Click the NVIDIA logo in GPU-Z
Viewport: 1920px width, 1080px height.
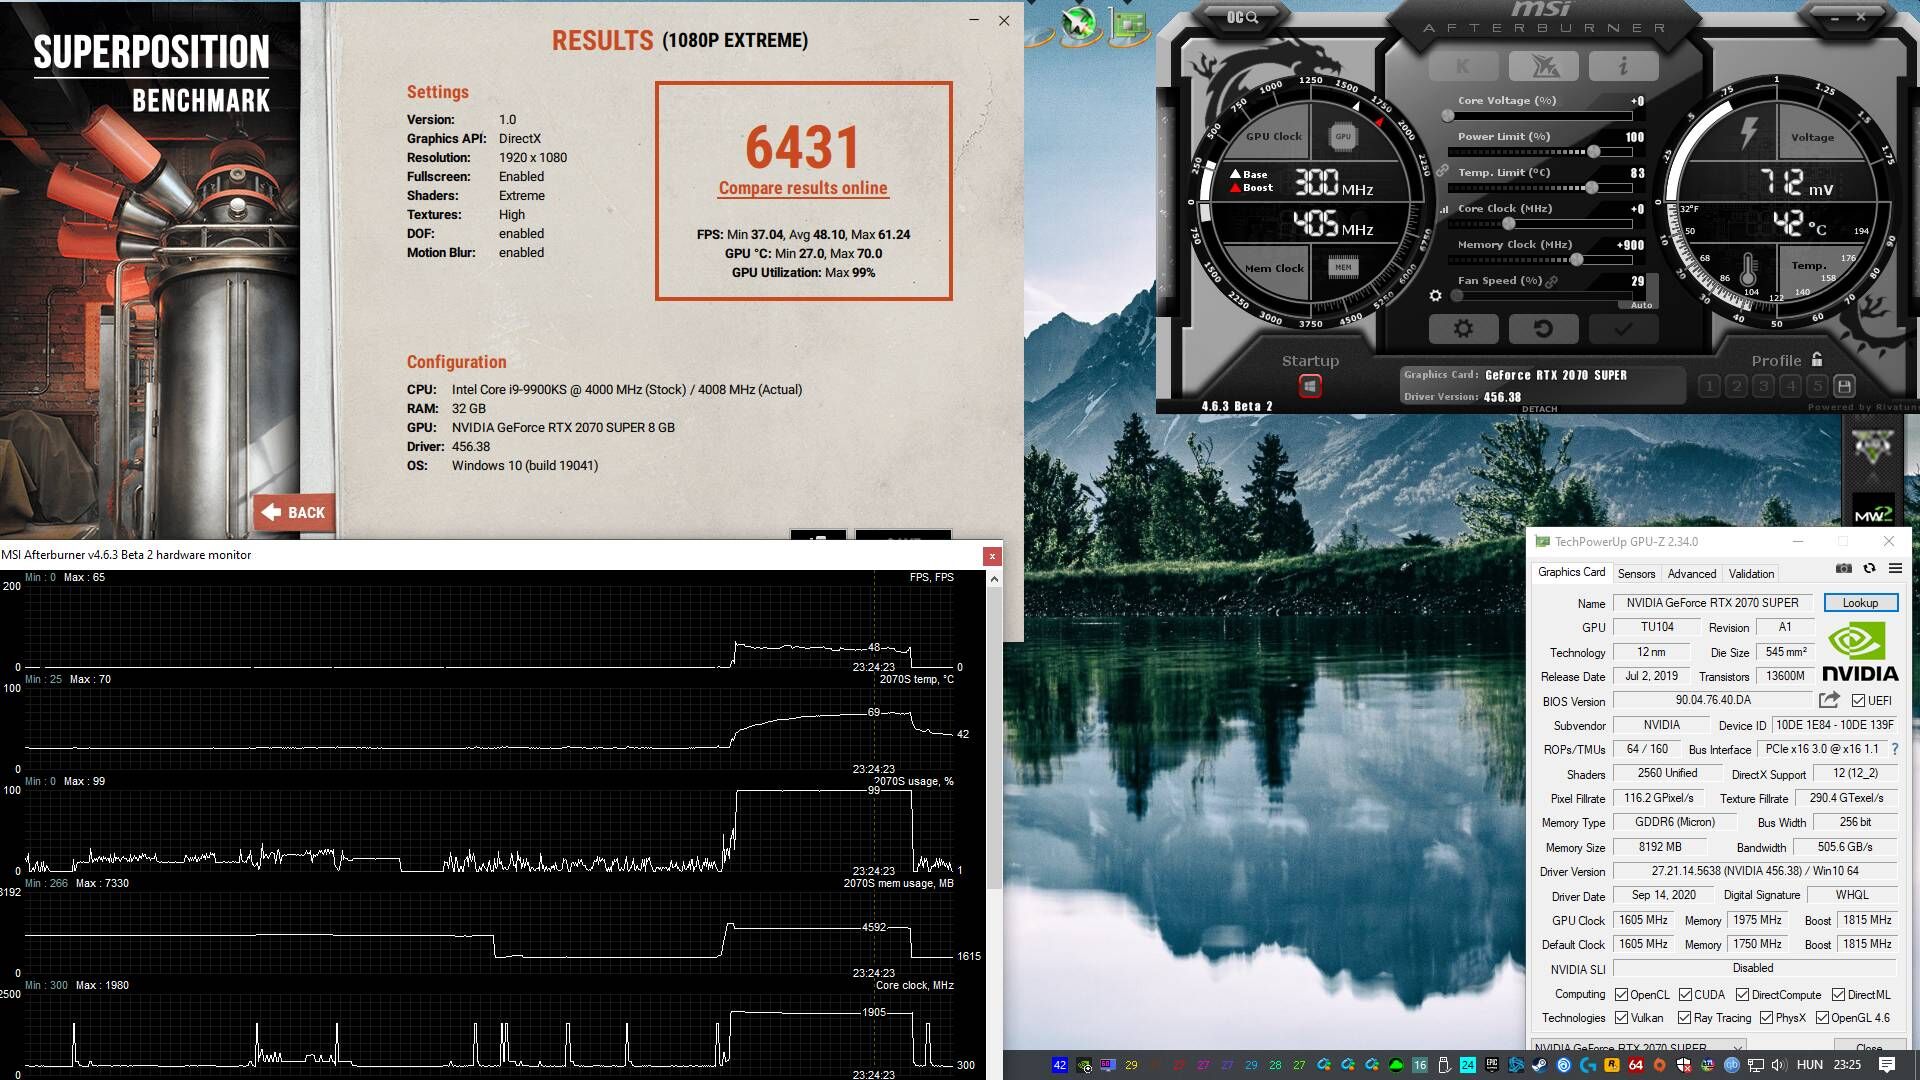tap(1859, 652)
